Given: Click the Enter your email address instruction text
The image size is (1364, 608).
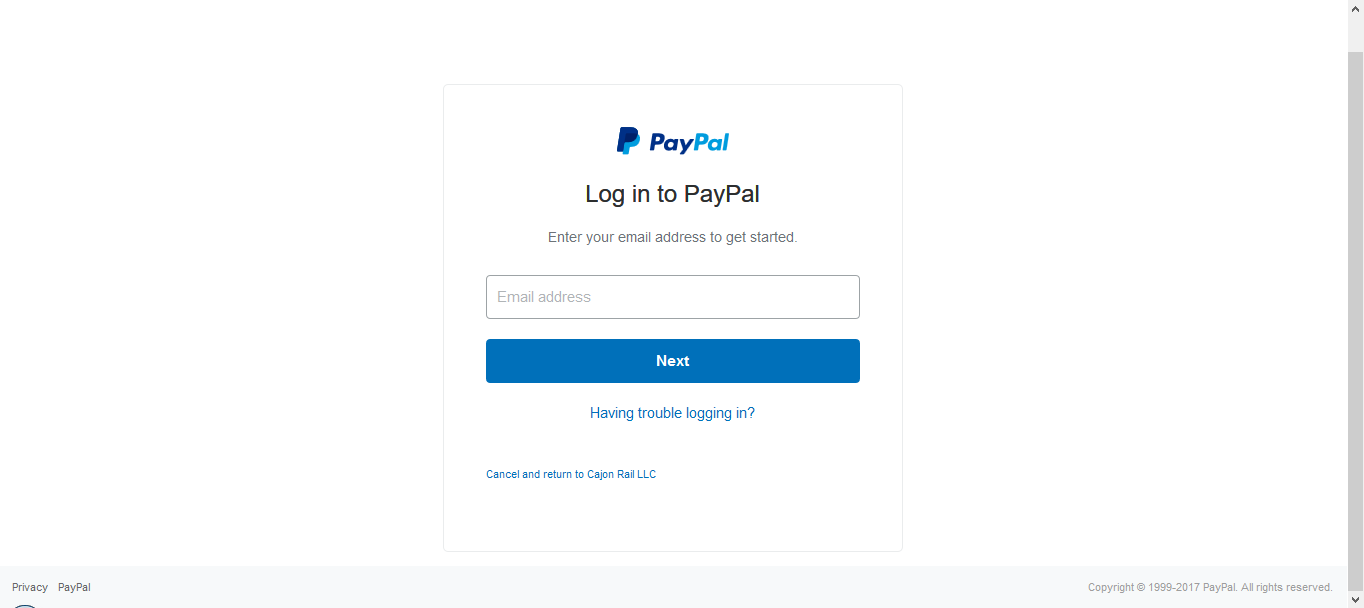Looking at the screenshot, I should click(672, 238).
